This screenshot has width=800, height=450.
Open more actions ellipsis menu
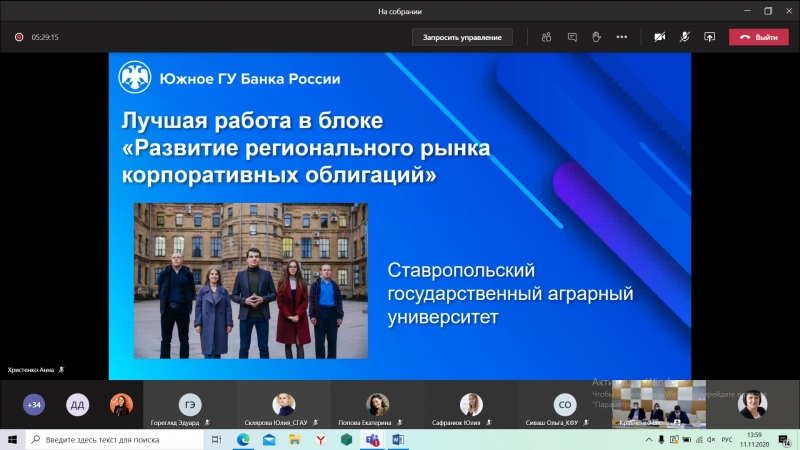coord(621,37)
